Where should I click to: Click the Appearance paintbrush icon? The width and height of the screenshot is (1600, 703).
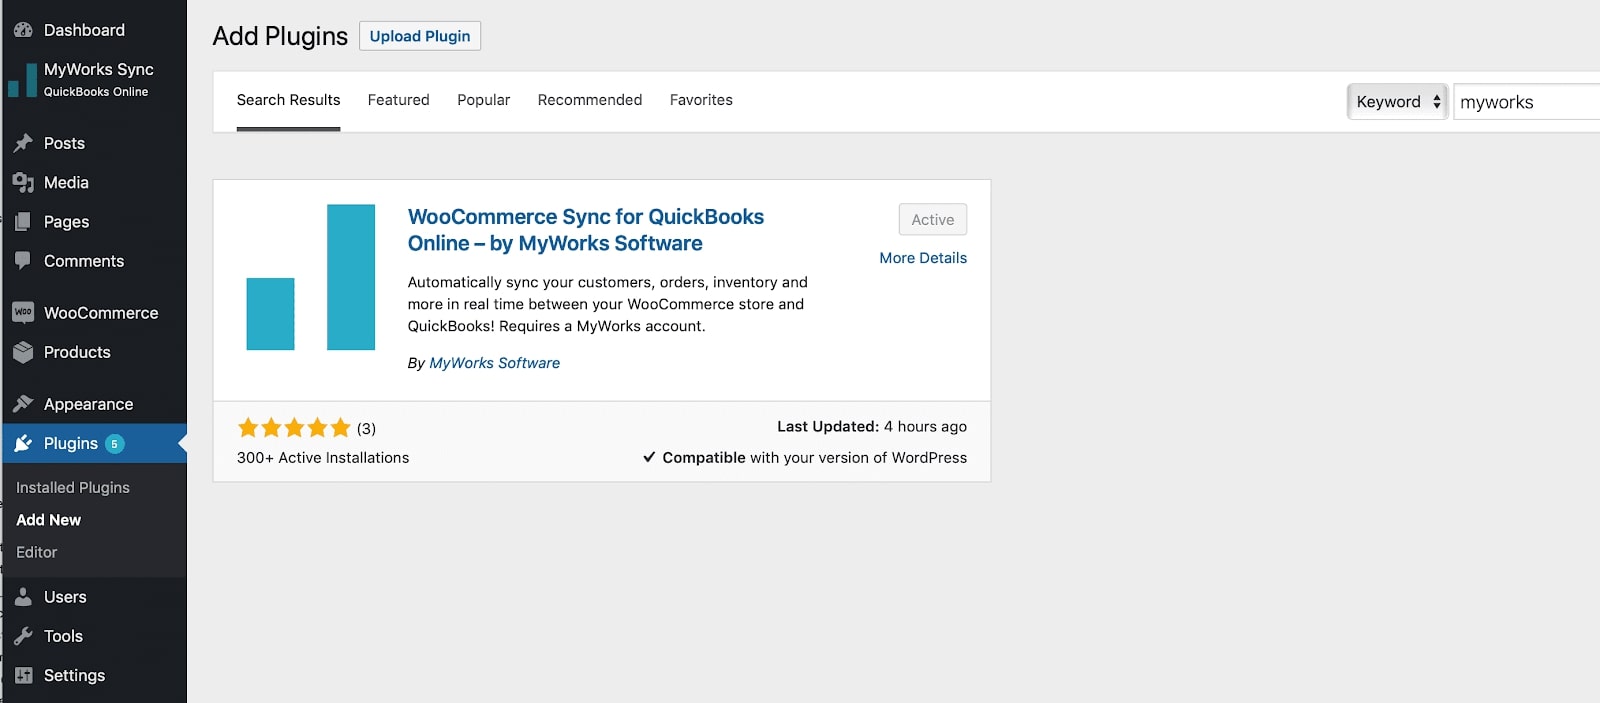[23, 404]
